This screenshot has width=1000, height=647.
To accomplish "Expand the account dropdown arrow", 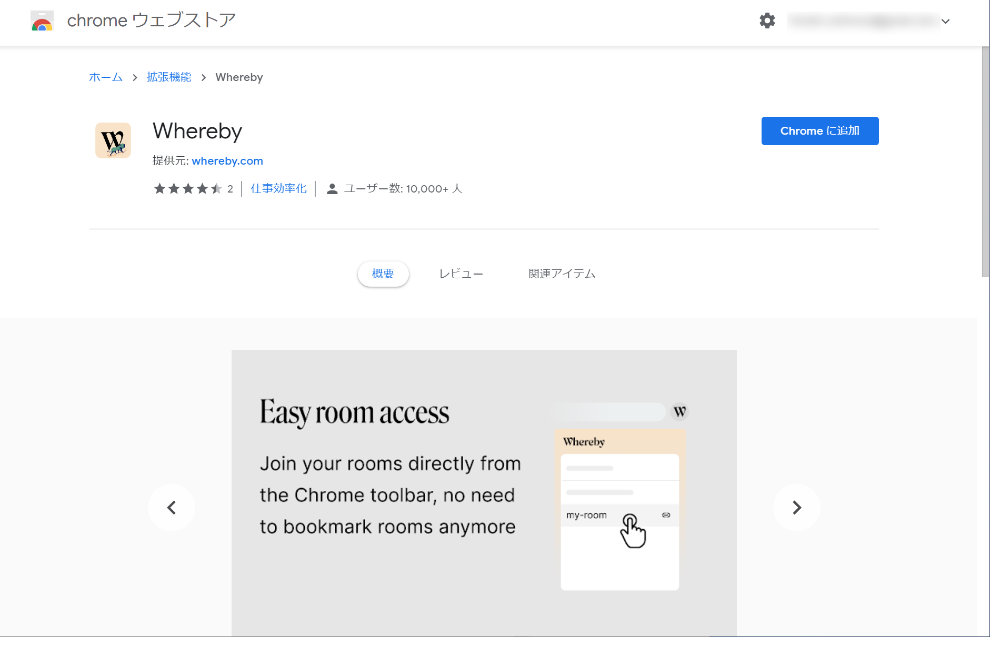I will point(945,22).
